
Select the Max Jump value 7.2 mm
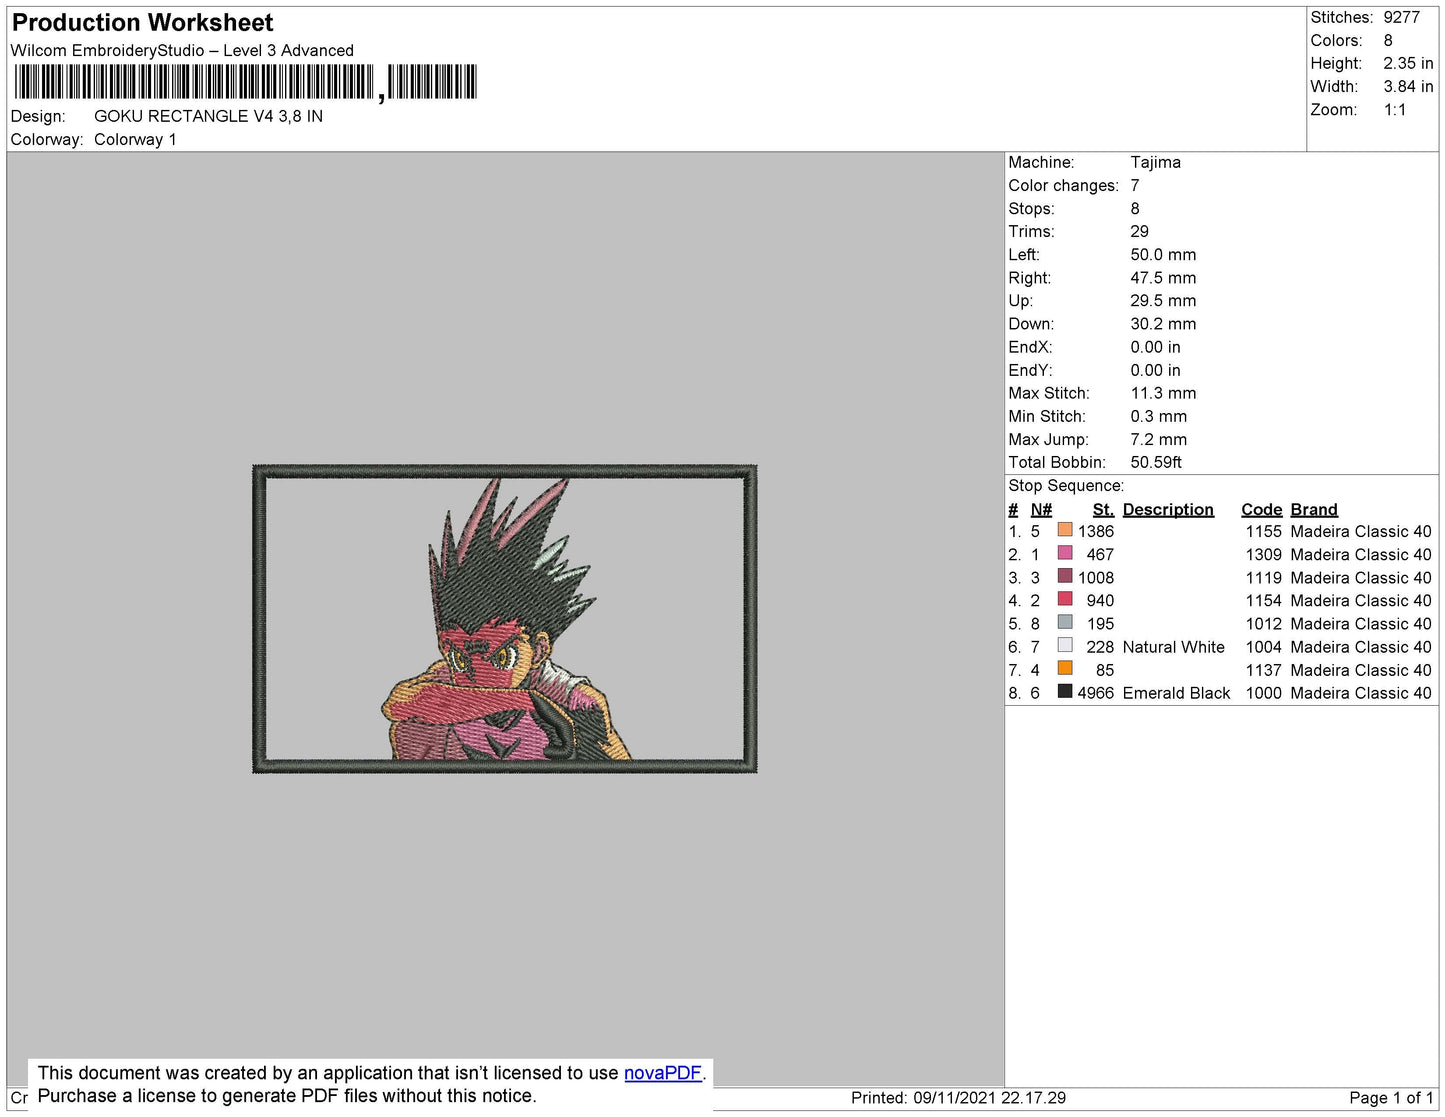coord(1159,439)
